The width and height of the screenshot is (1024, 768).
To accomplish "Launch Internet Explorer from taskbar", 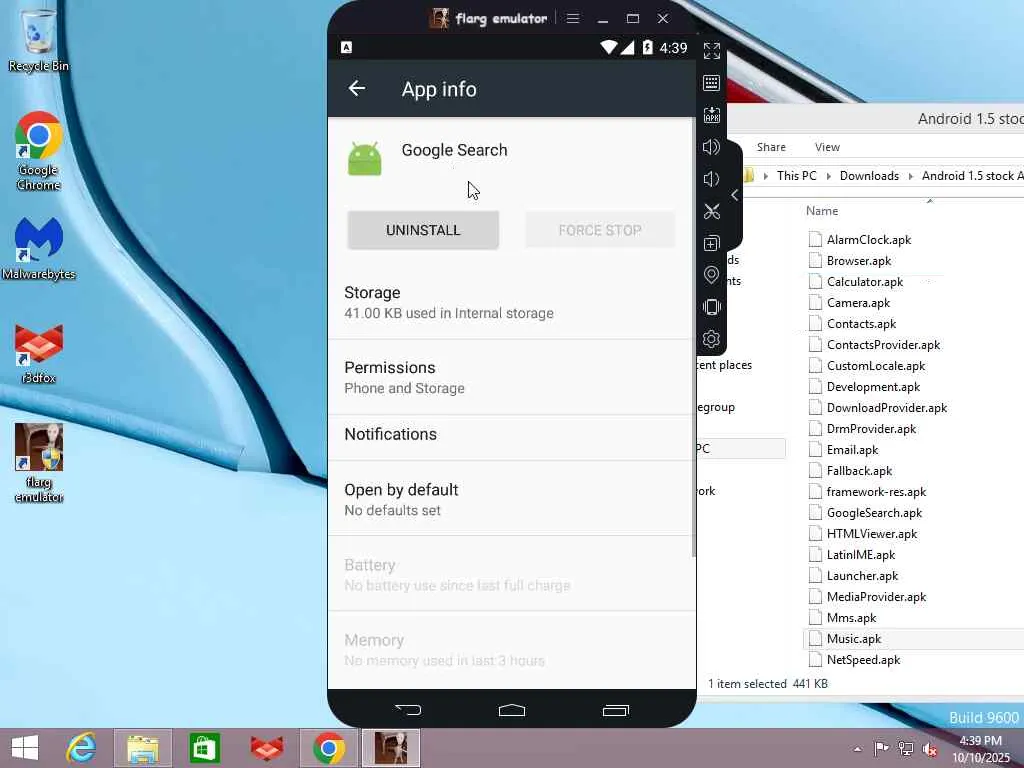I will [x=81, y=748].
